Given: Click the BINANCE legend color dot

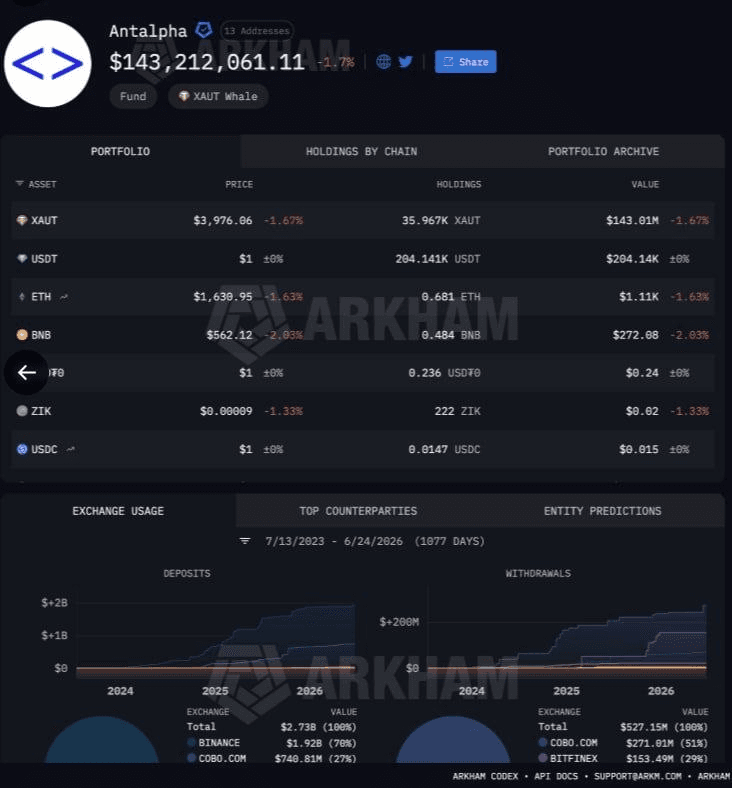Looking at the screenshot, I should pos(191,742).
